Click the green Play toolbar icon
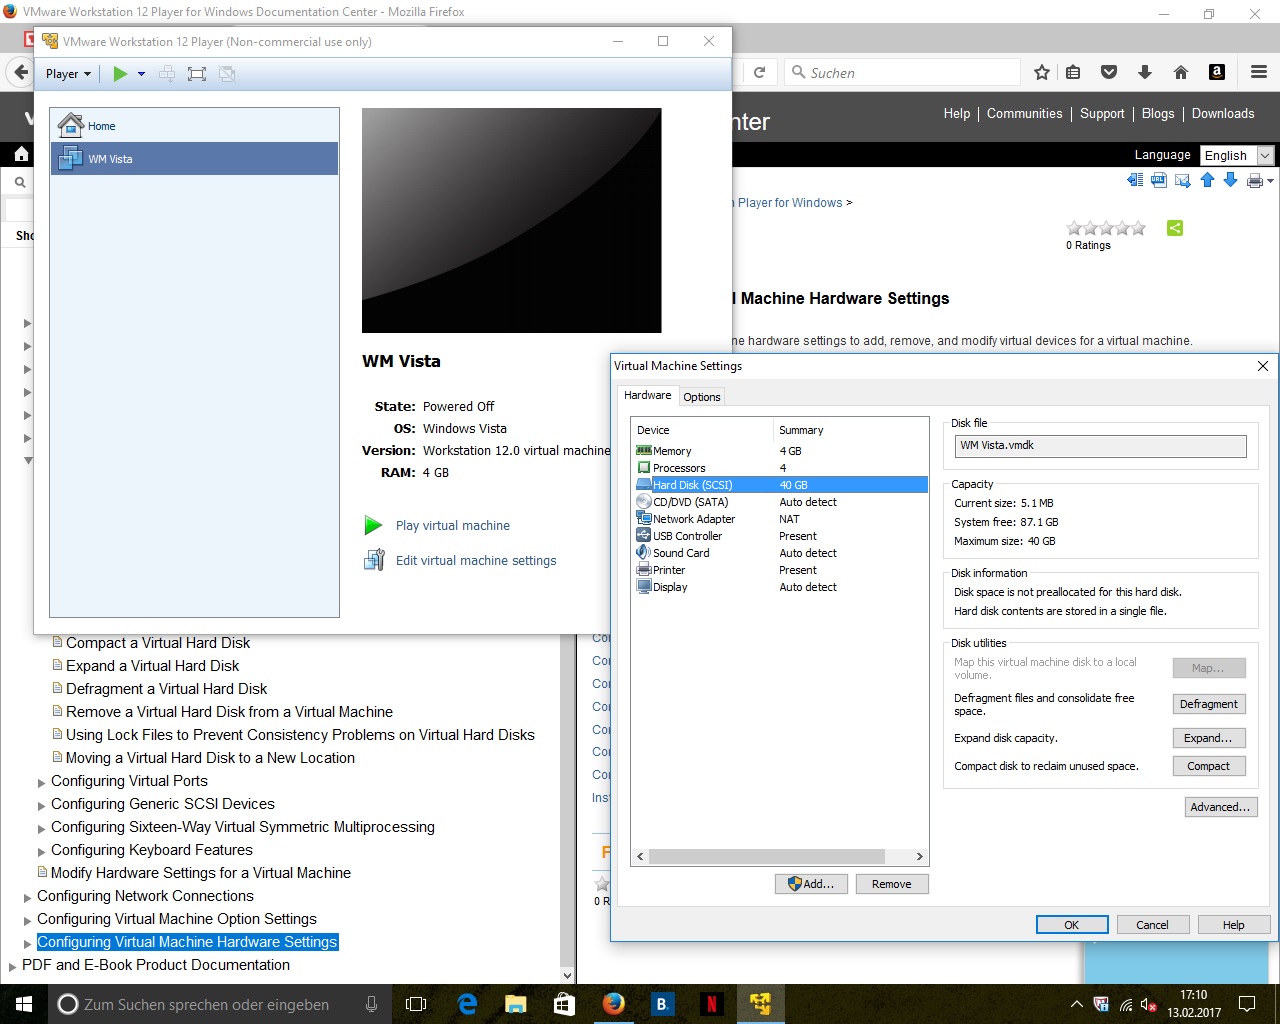 pos(120,74)
